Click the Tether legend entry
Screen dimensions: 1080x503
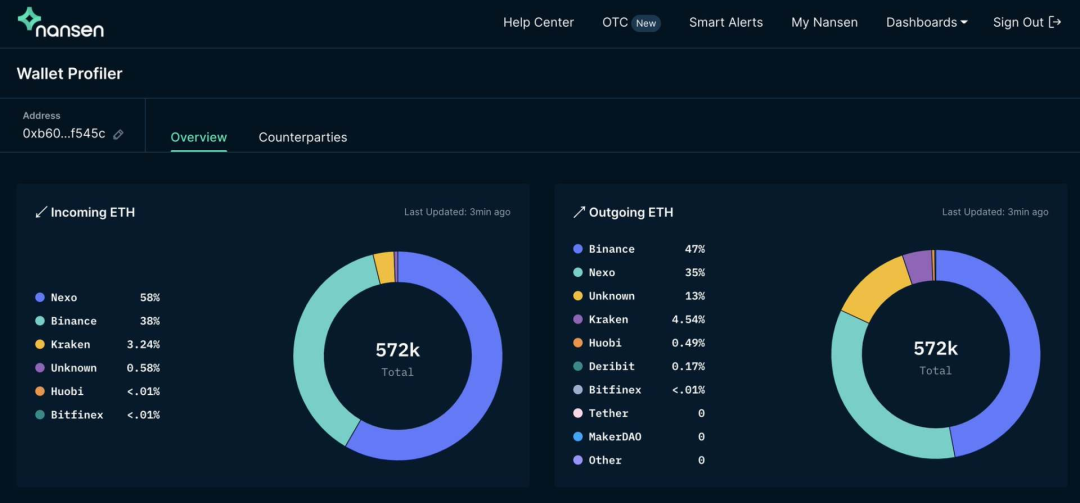[638, 413]
